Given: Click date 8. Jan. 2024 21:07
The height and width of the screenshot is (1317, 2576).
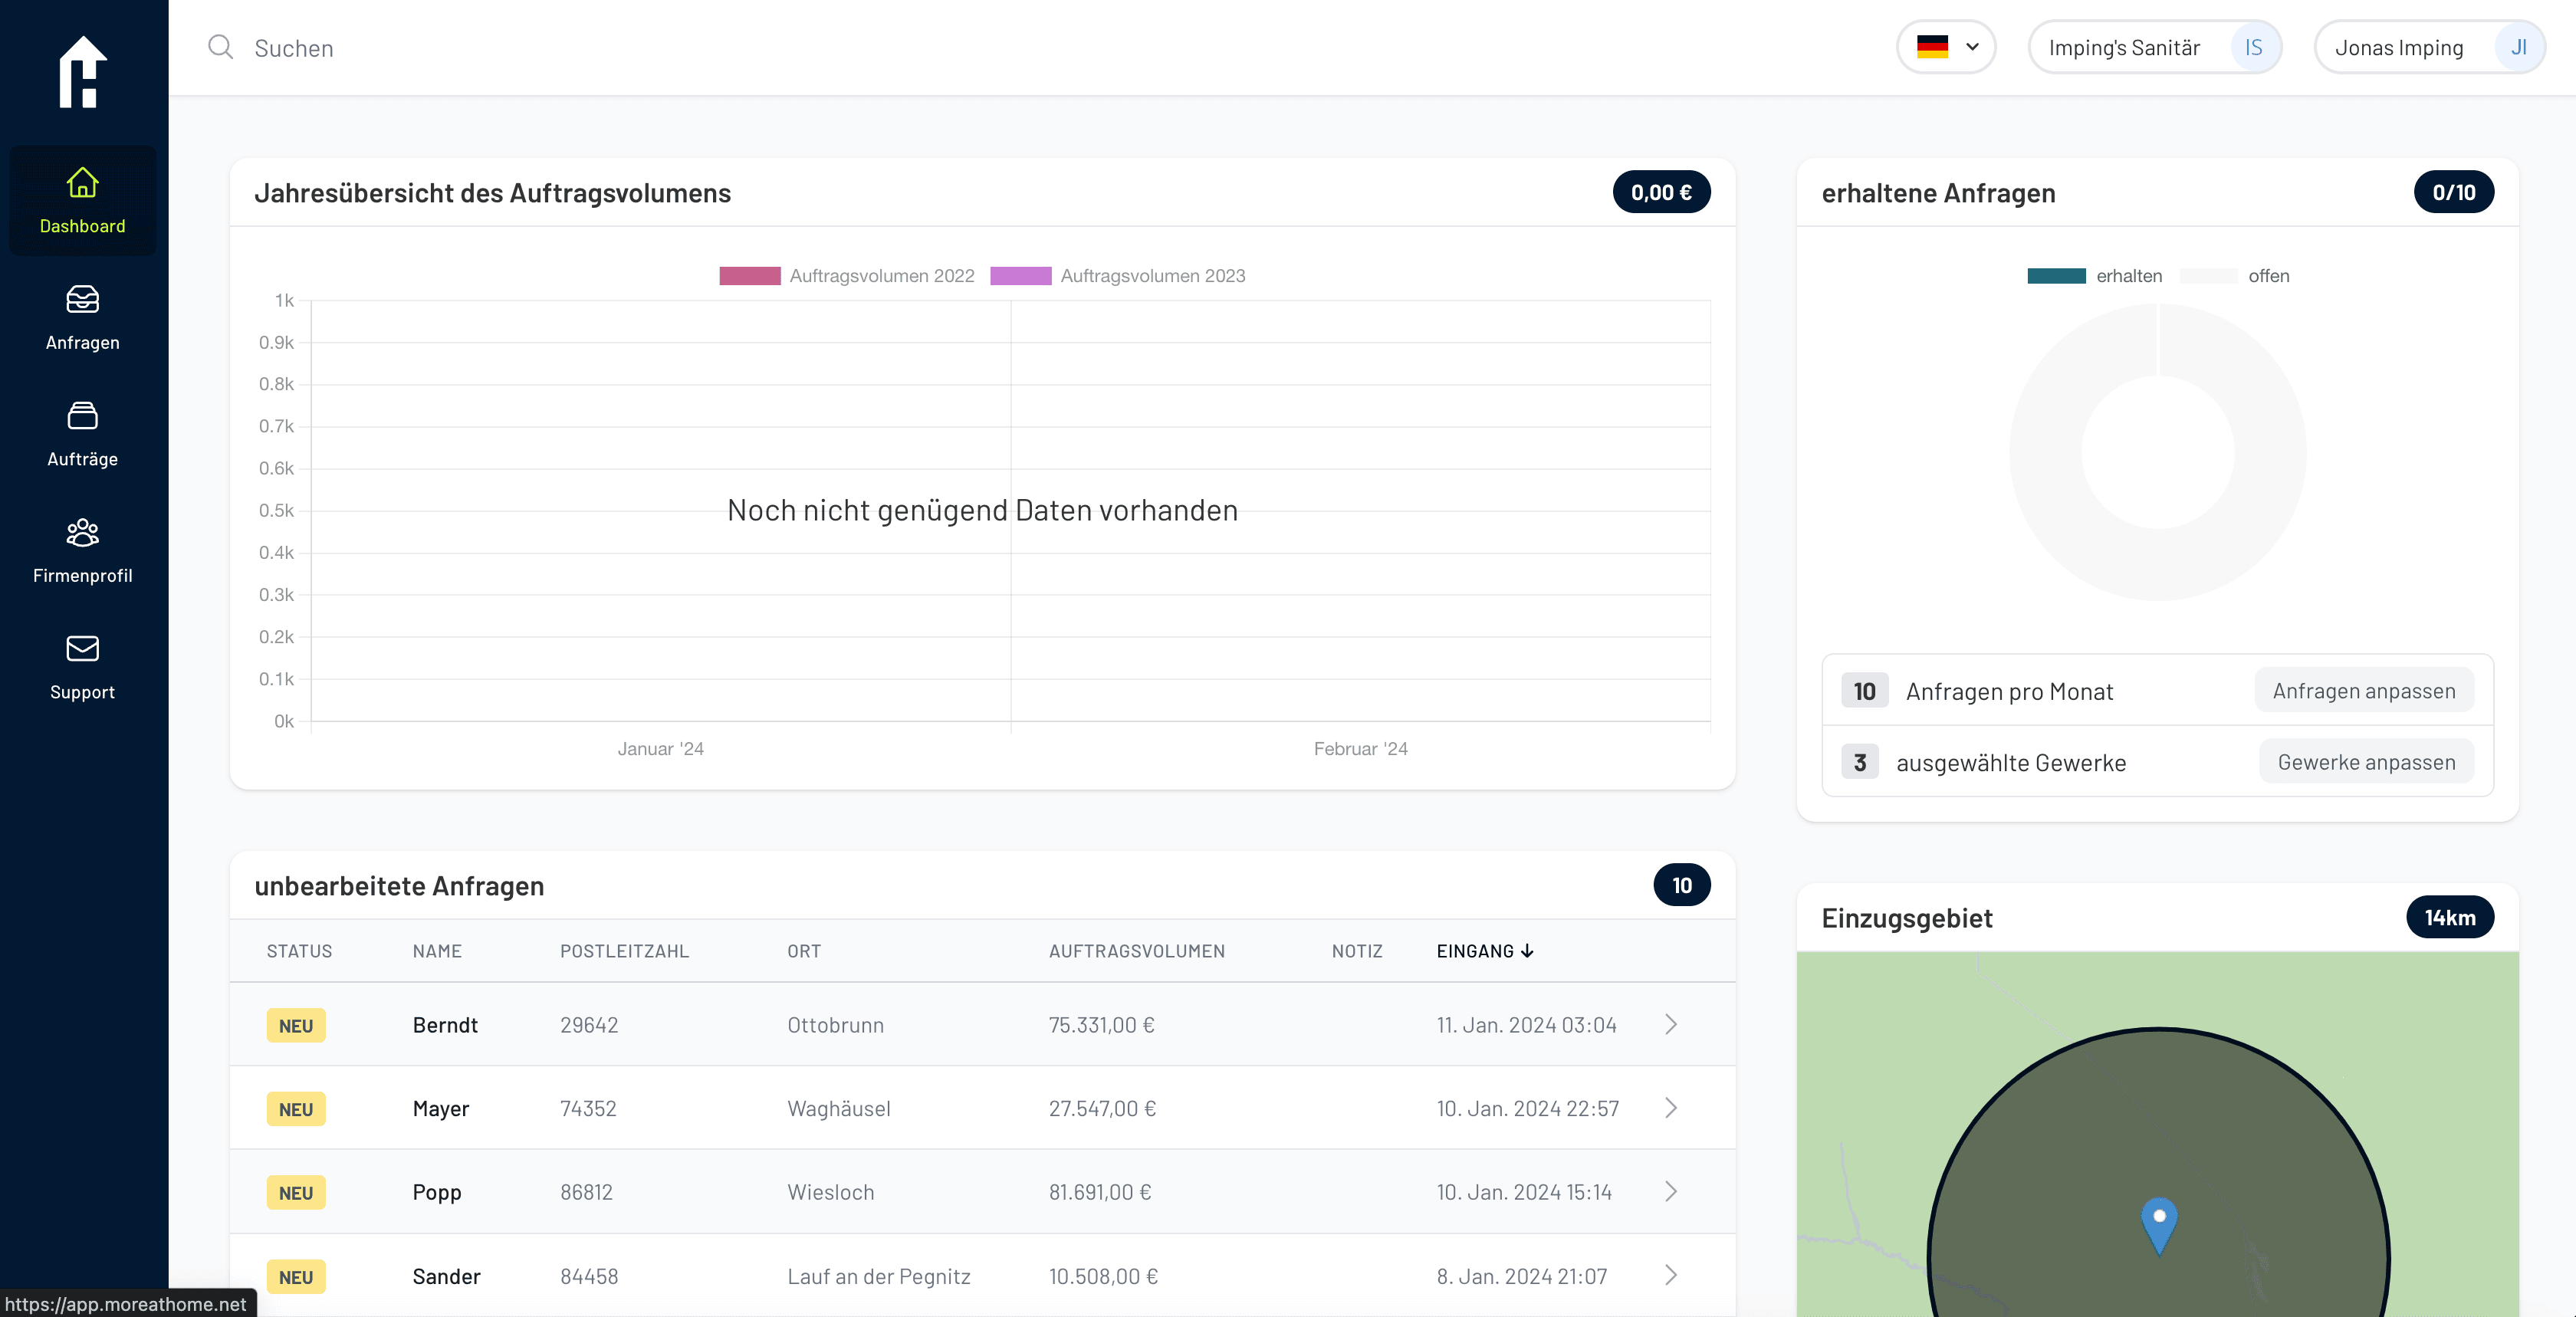Looking at the screenshot, I should 1522,1276.
